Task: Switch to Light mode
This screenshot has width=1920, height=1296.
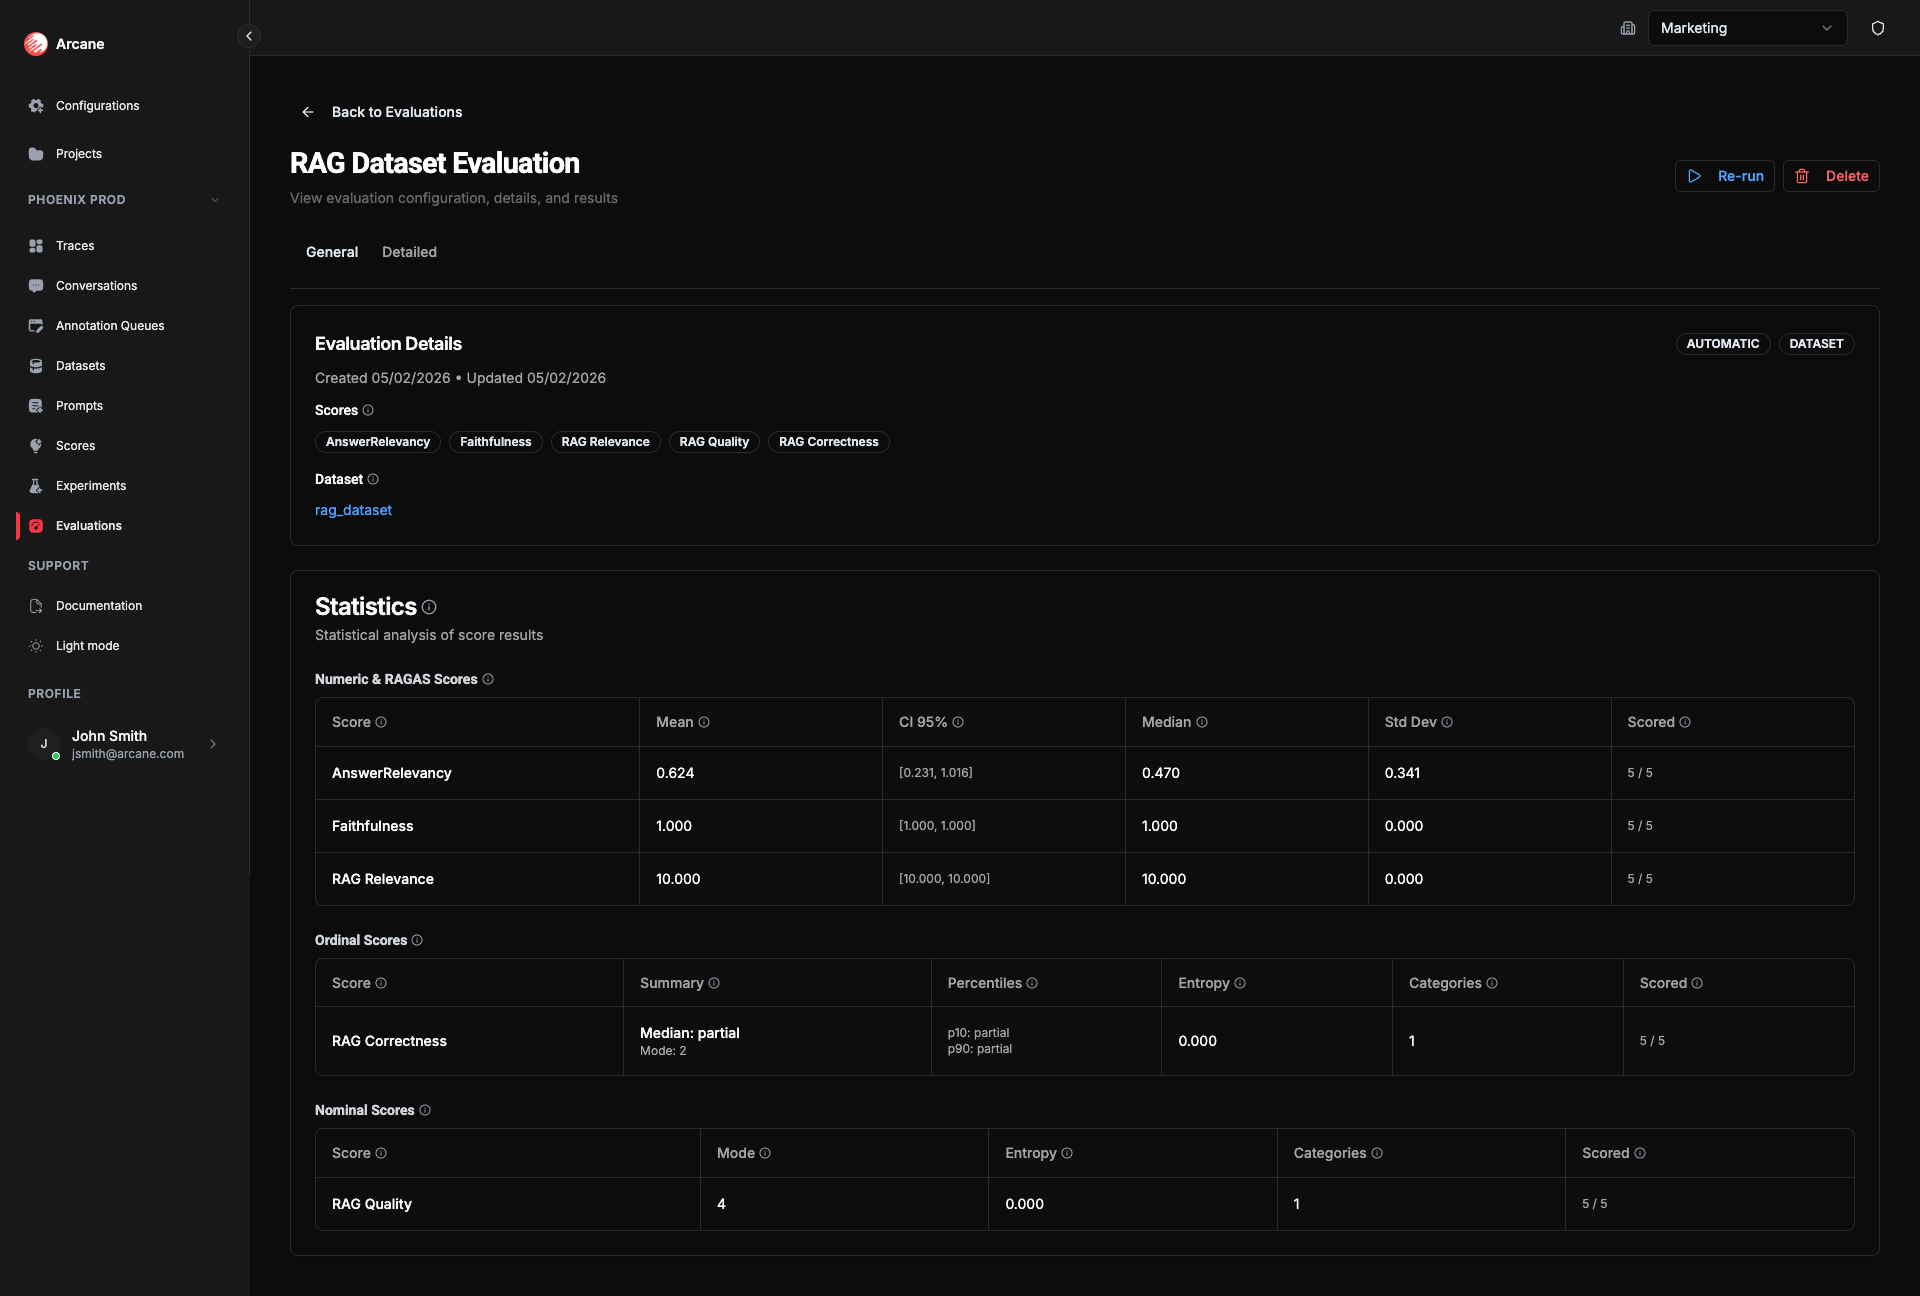Action: pyautogui.click(x=36, y=645)
